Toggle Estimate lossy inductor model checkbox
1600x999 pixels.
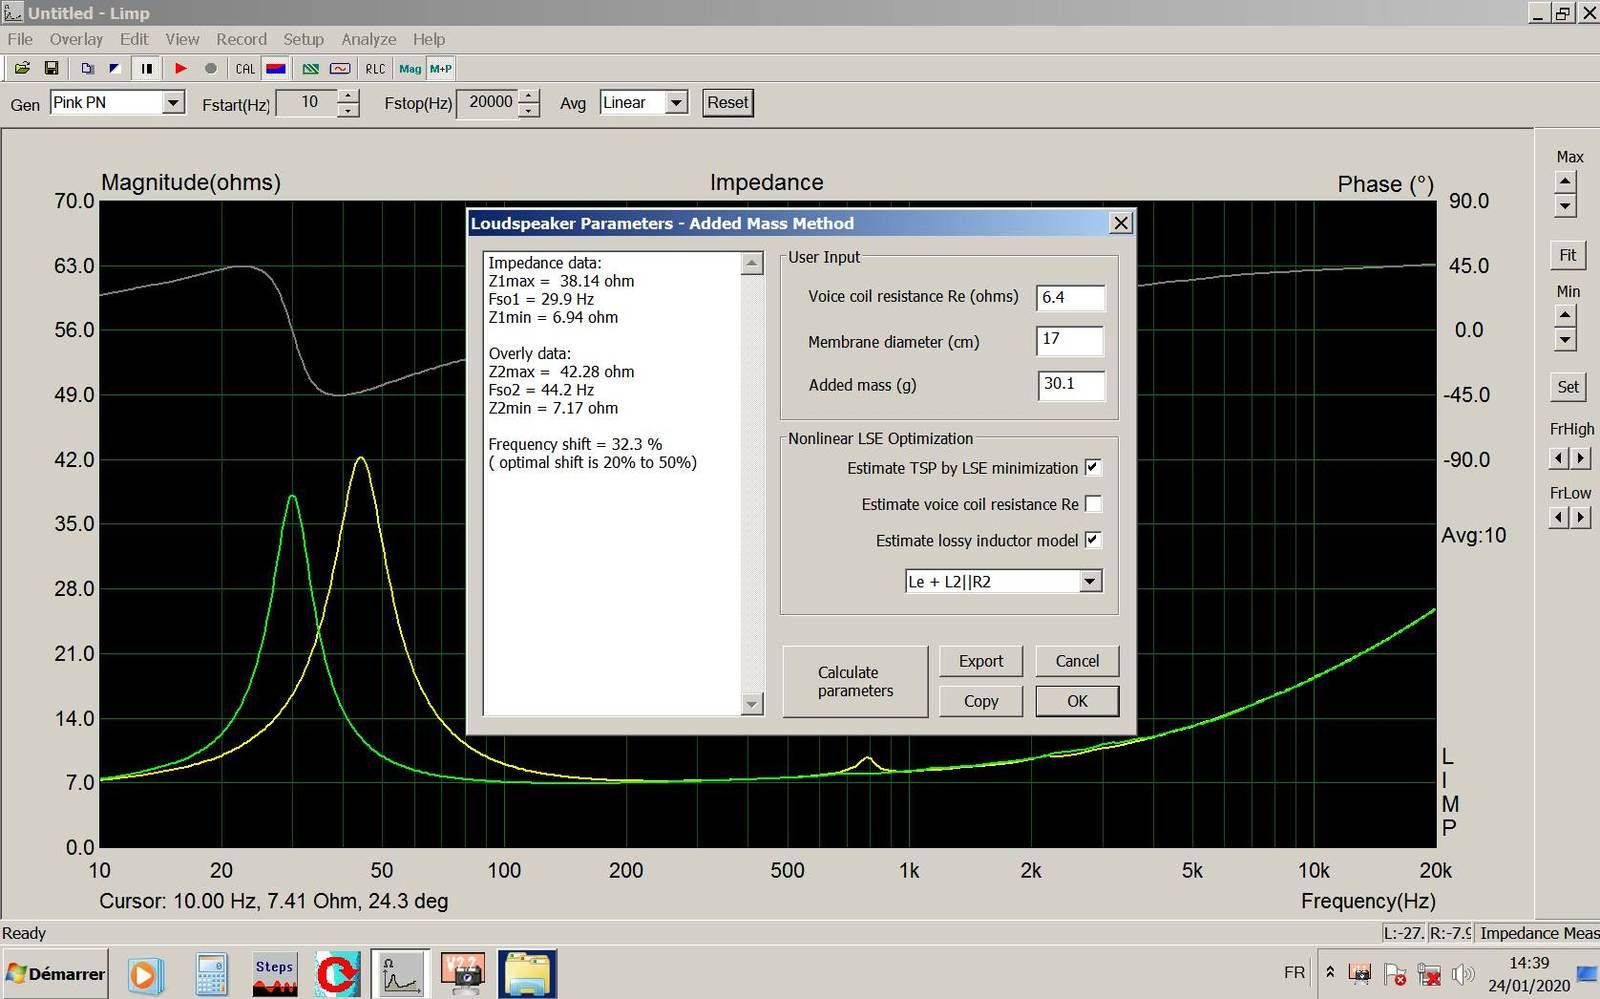1093,540
